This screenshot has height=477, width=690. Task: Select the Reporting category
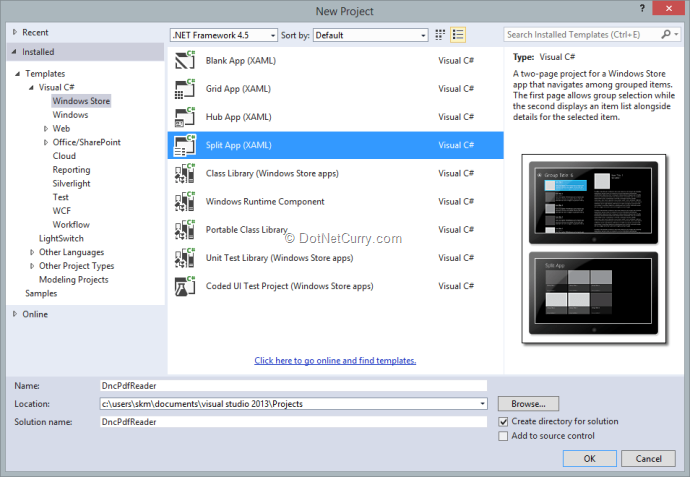tap(71, 170)
